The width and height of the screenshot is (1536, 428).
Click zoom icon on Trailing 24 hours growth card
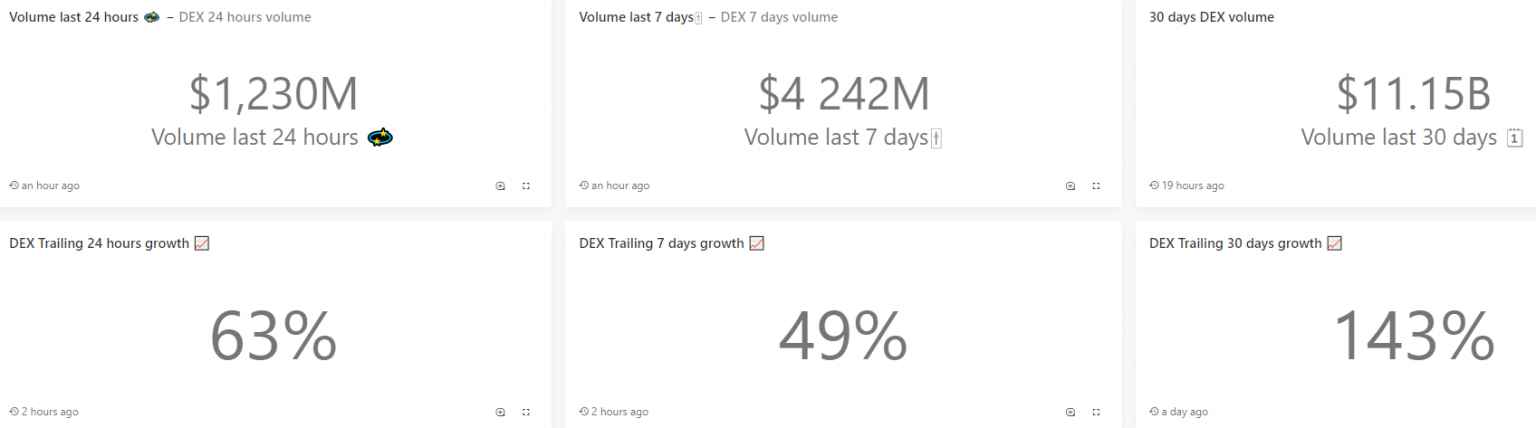[501, 412]
